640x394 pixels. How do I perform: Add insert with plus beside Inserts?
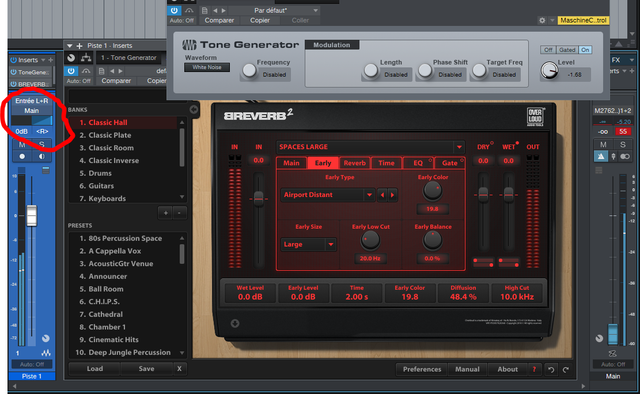(x=51, y=60)
